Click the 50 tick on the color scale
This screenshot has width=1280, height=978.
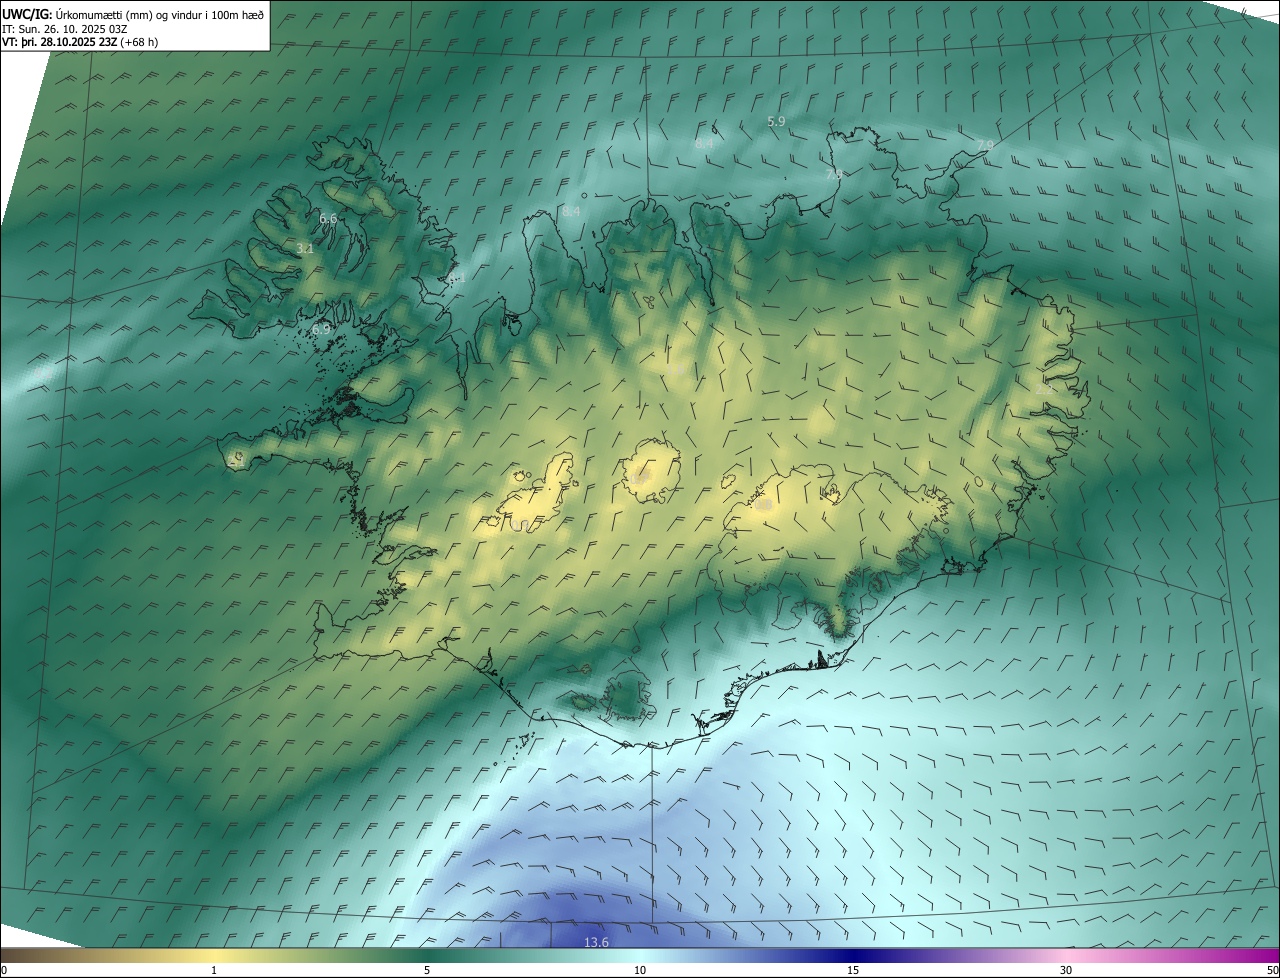tap(1272, 970)
